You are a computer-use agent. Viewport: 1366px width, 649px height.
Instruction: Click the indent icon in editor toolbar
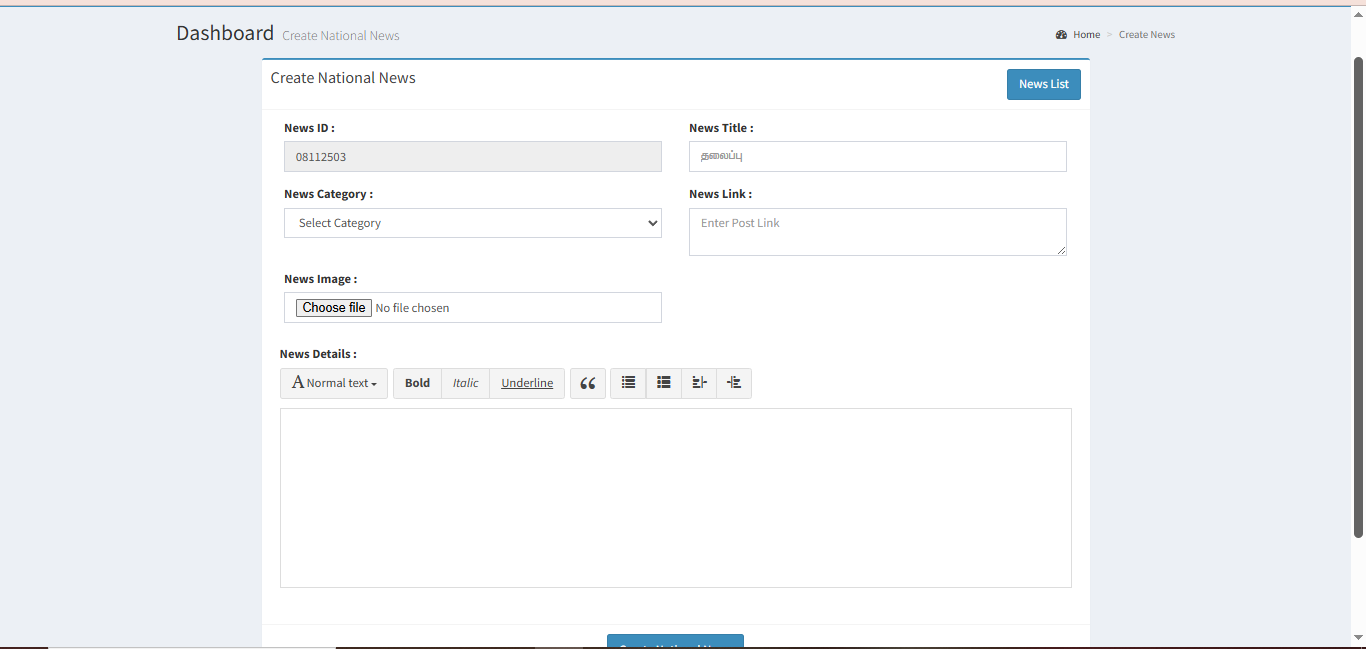tap(734, 383)
